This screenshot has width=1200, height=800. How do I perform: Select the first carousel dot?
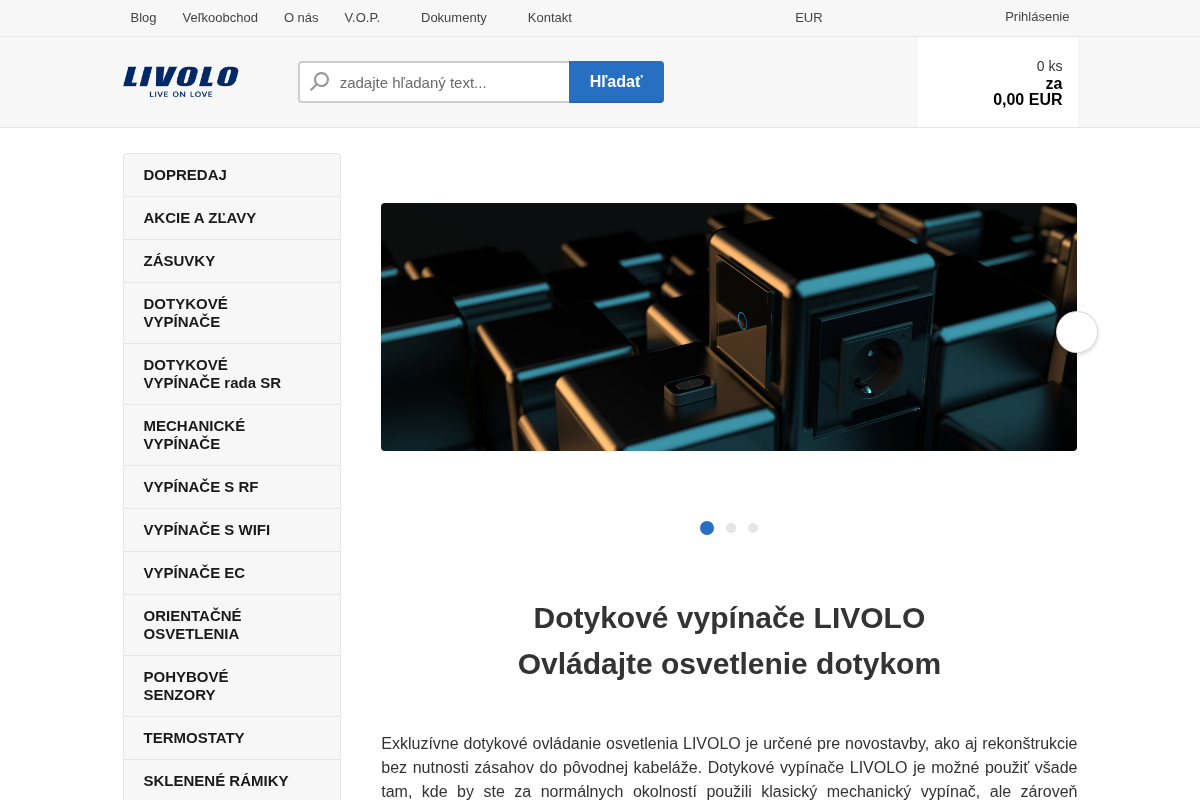pos(707,528)
